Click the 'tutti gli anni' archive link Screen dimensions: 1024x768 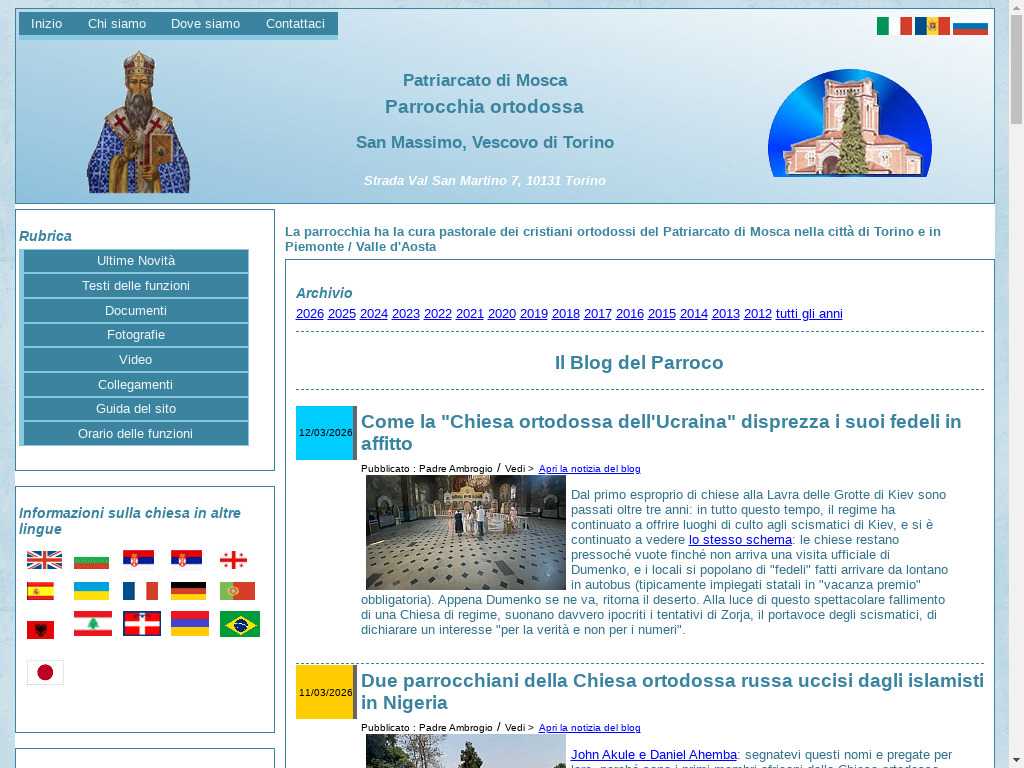point(809,314)
